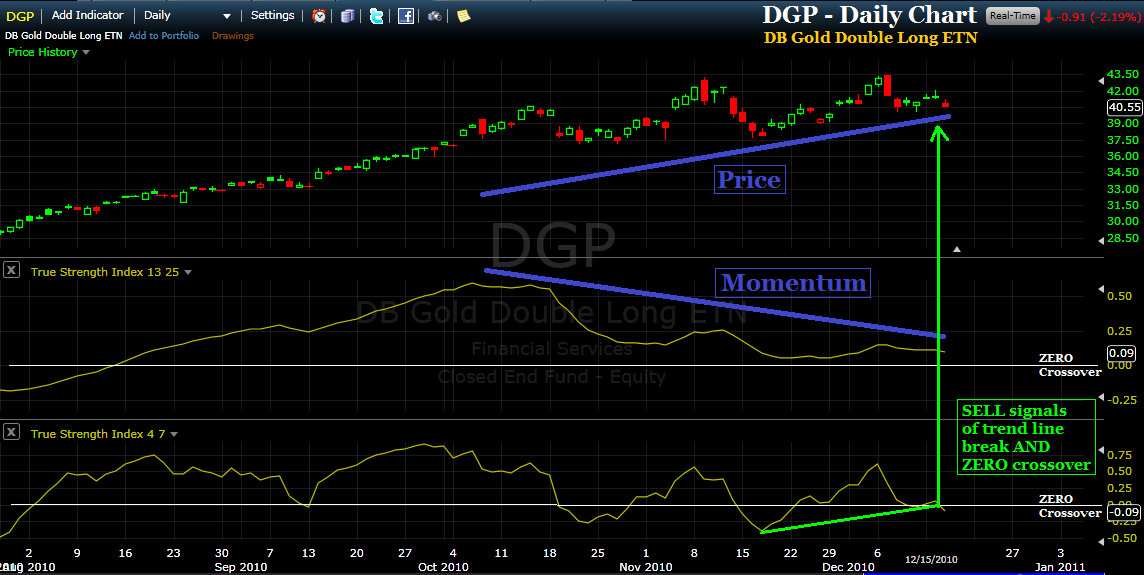Open the chart Settings menu

272,15
